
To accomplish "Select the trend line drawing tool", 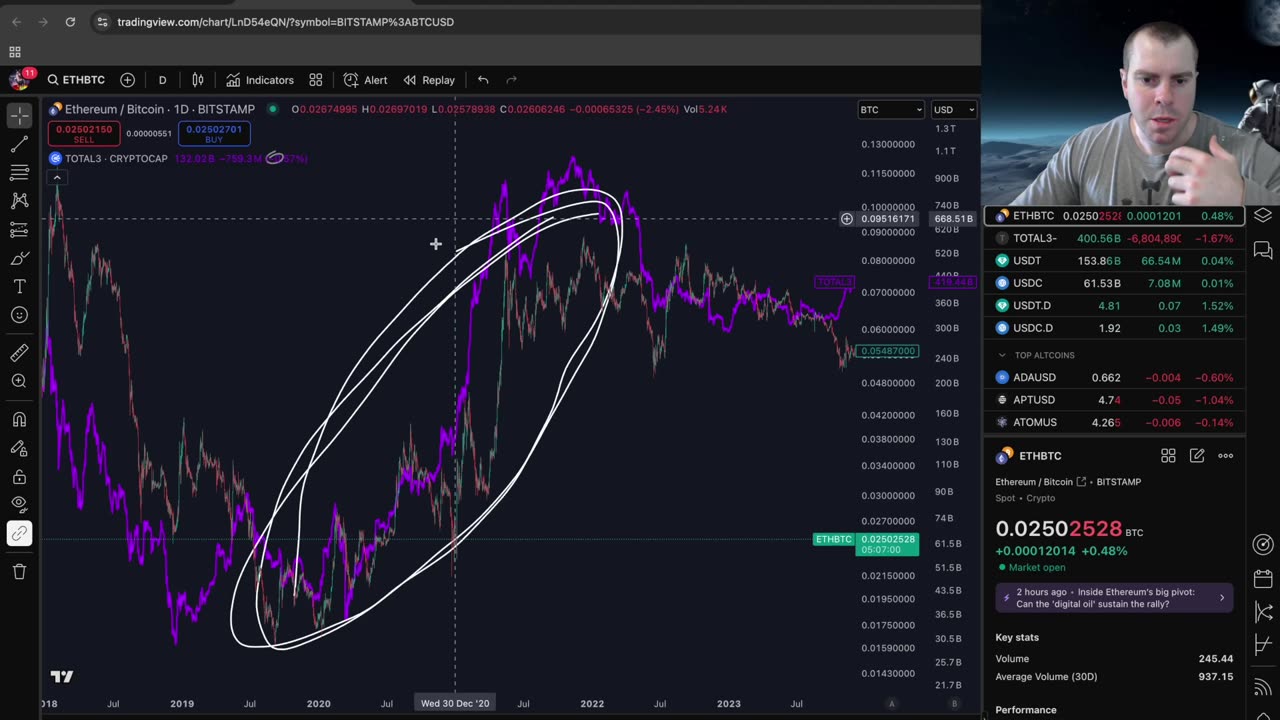I will [19, 145].
